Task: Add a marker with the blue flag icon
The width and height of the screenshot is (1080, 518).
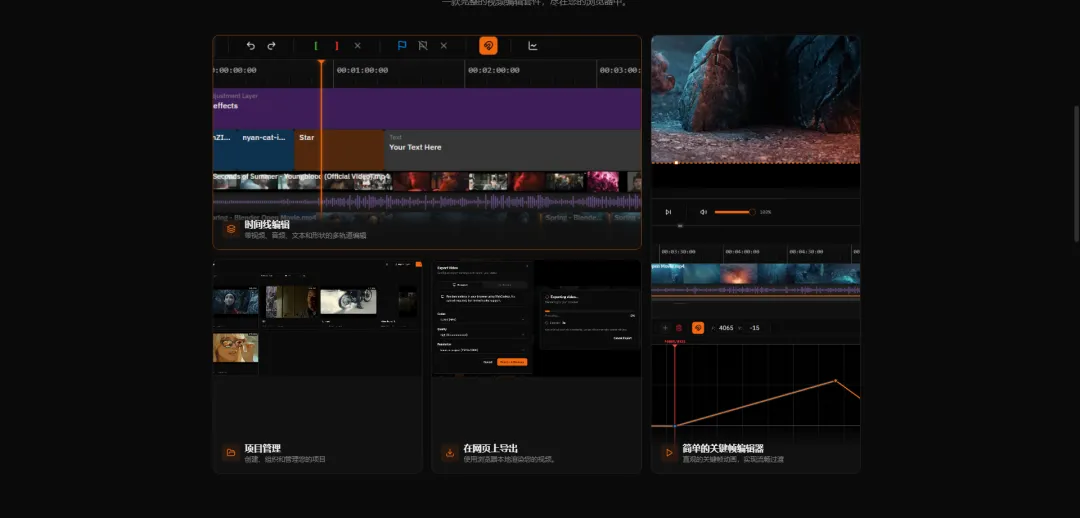Action: point(402,46)
